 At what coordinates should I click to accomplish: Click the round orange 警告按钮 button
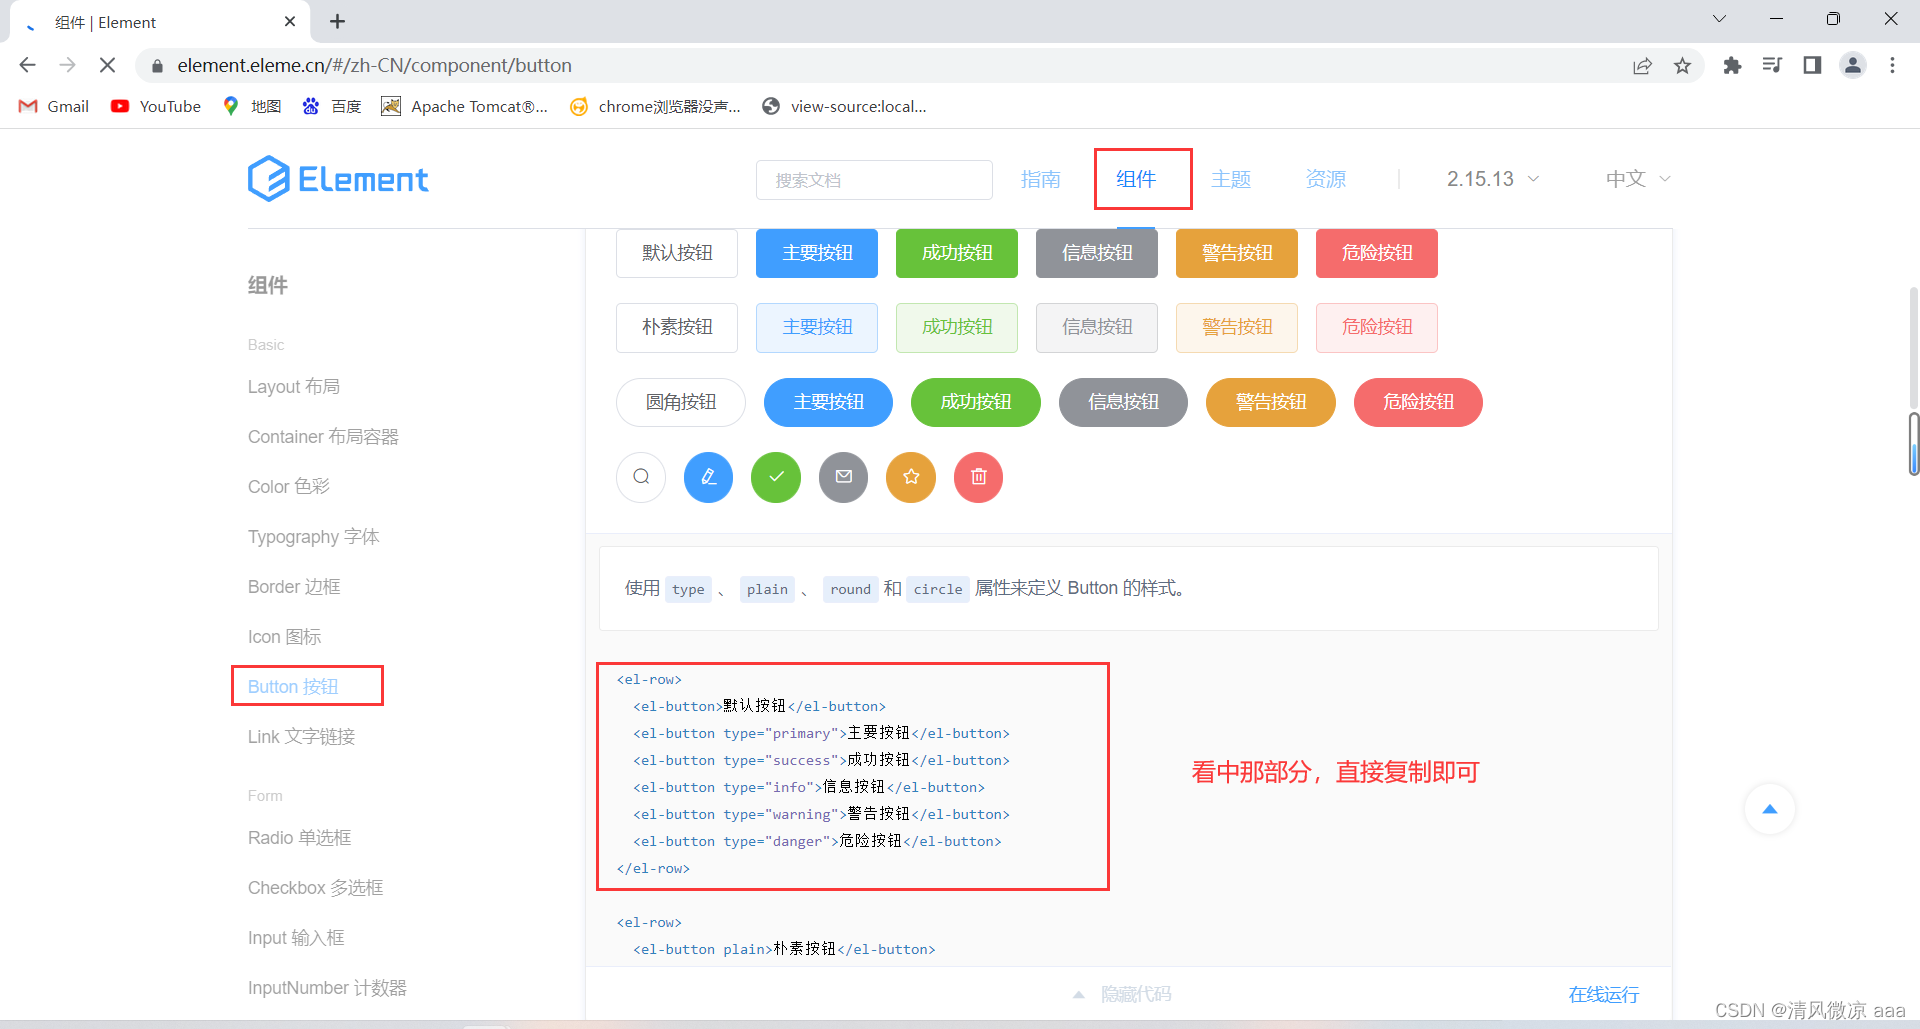(x=1271, y=402)
